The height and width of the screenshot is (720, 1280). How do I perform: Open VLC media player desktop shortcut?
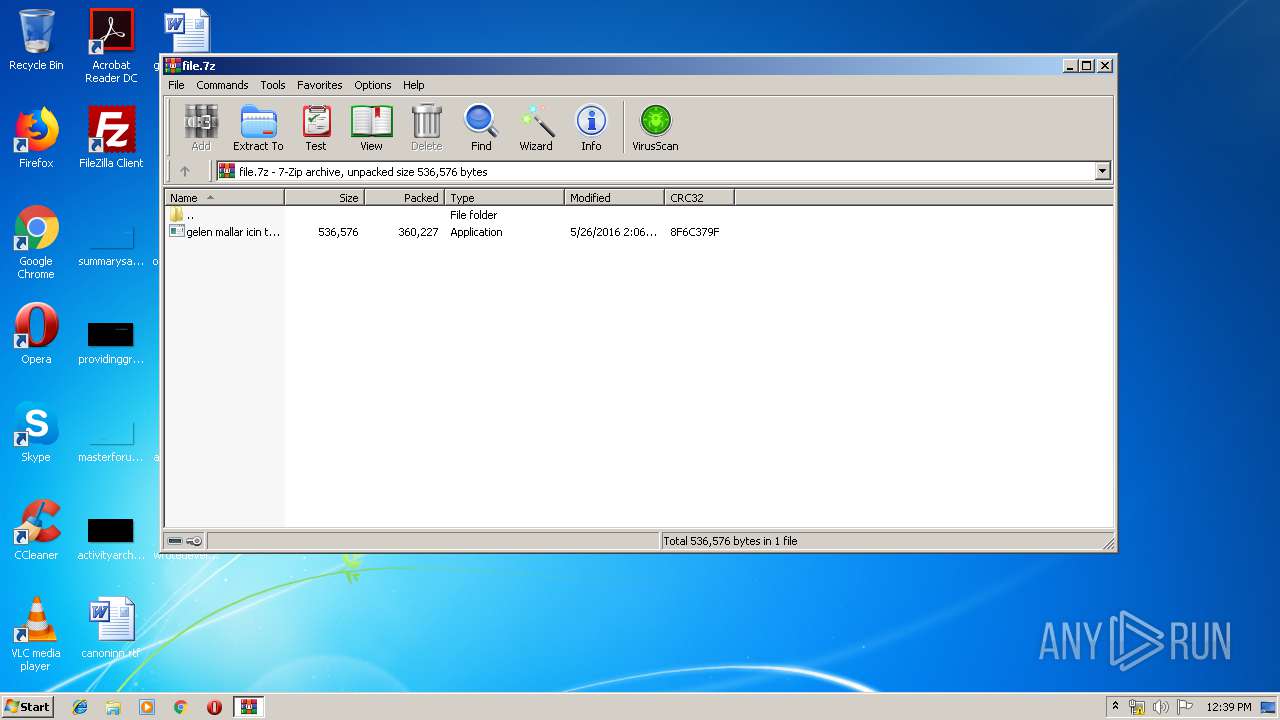(x=36, y=635)
